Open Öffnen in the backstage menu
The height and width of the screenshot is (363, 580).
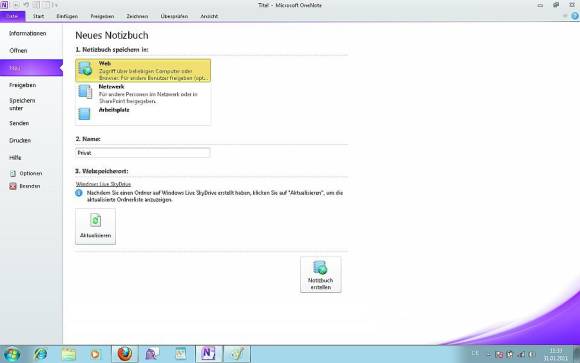click(x=18, y=50)
